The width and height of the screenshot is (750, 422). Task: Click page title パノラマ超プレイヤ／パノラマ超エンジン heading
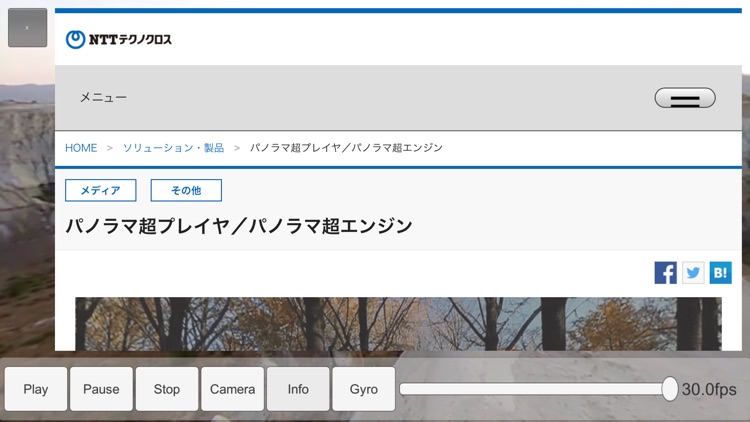[x=239, y=226]
